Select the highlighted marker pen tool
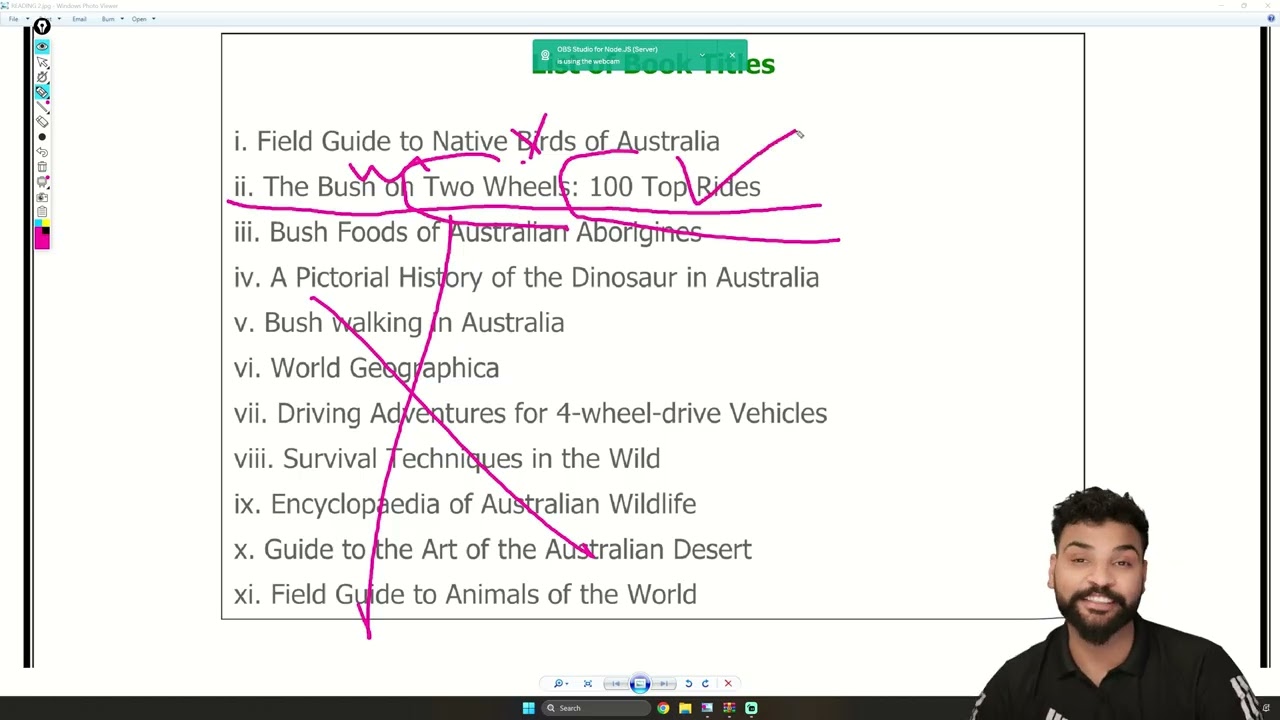 (42, 92)
